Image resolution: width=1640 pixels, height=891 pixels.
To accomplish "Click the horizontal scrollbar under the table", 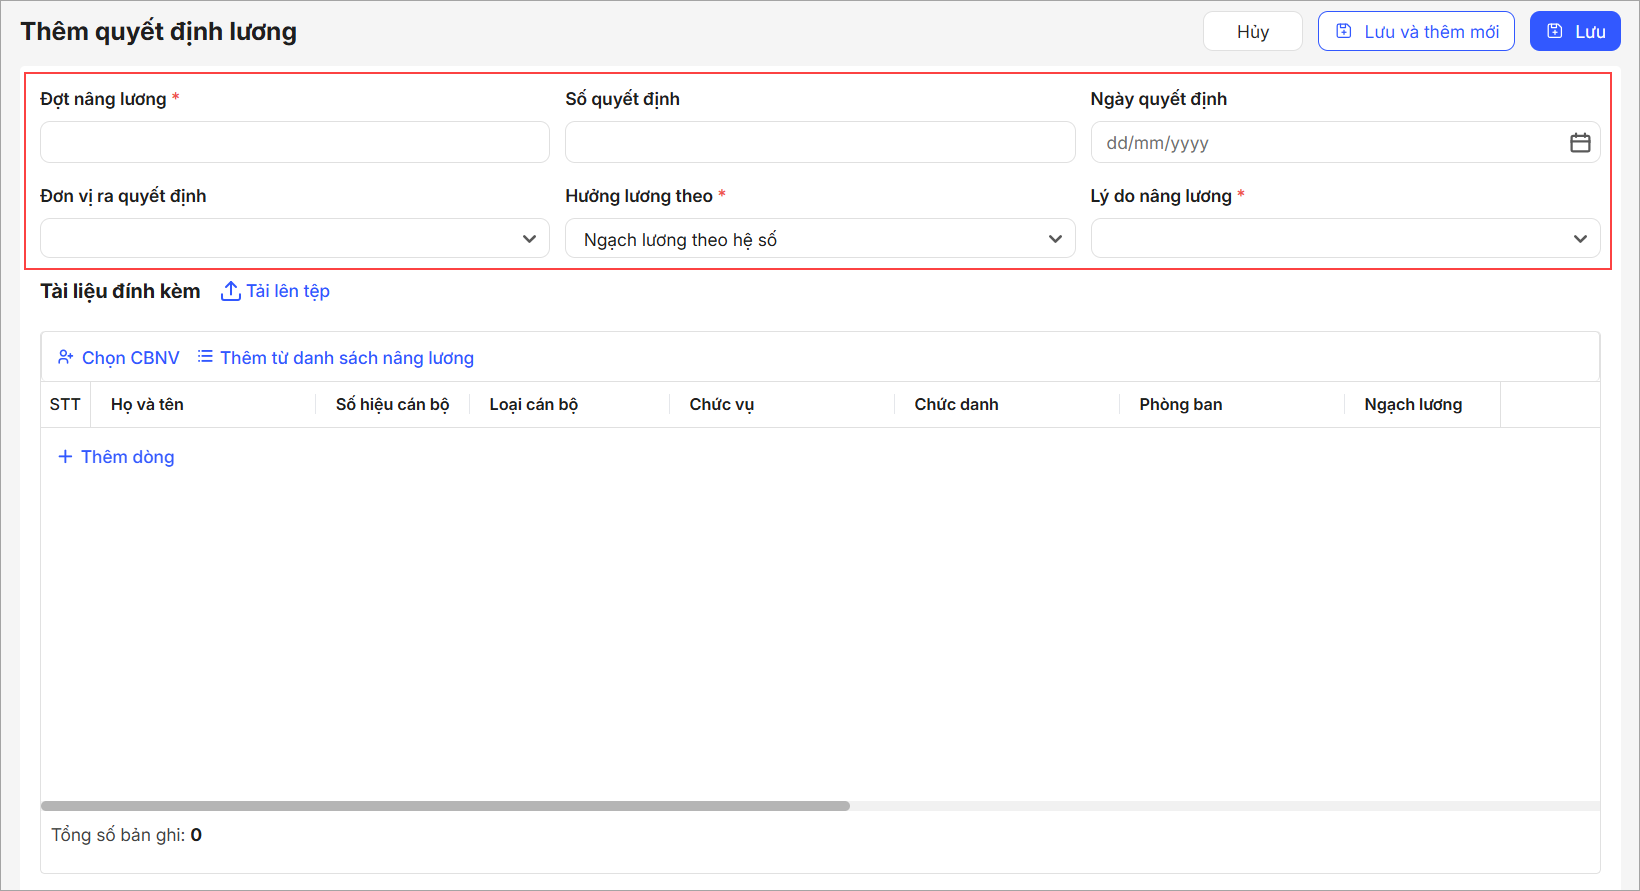I will (445, 806).
